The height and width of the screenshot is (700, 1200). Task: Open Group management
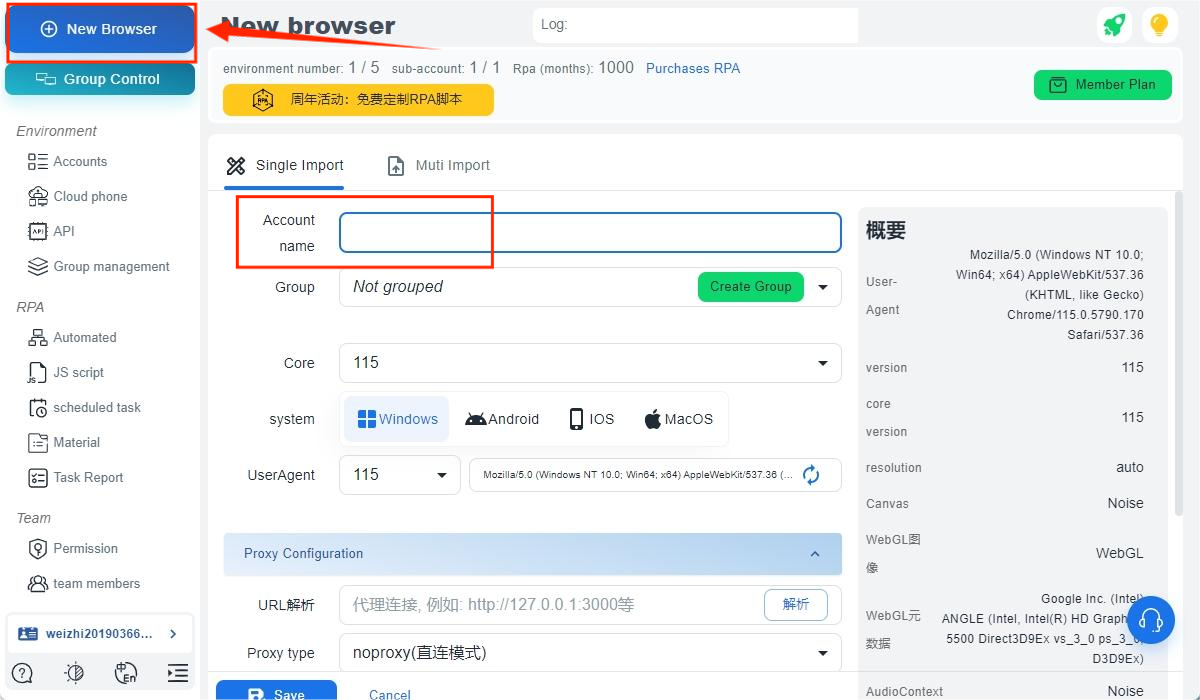click(x=111, y=266)
